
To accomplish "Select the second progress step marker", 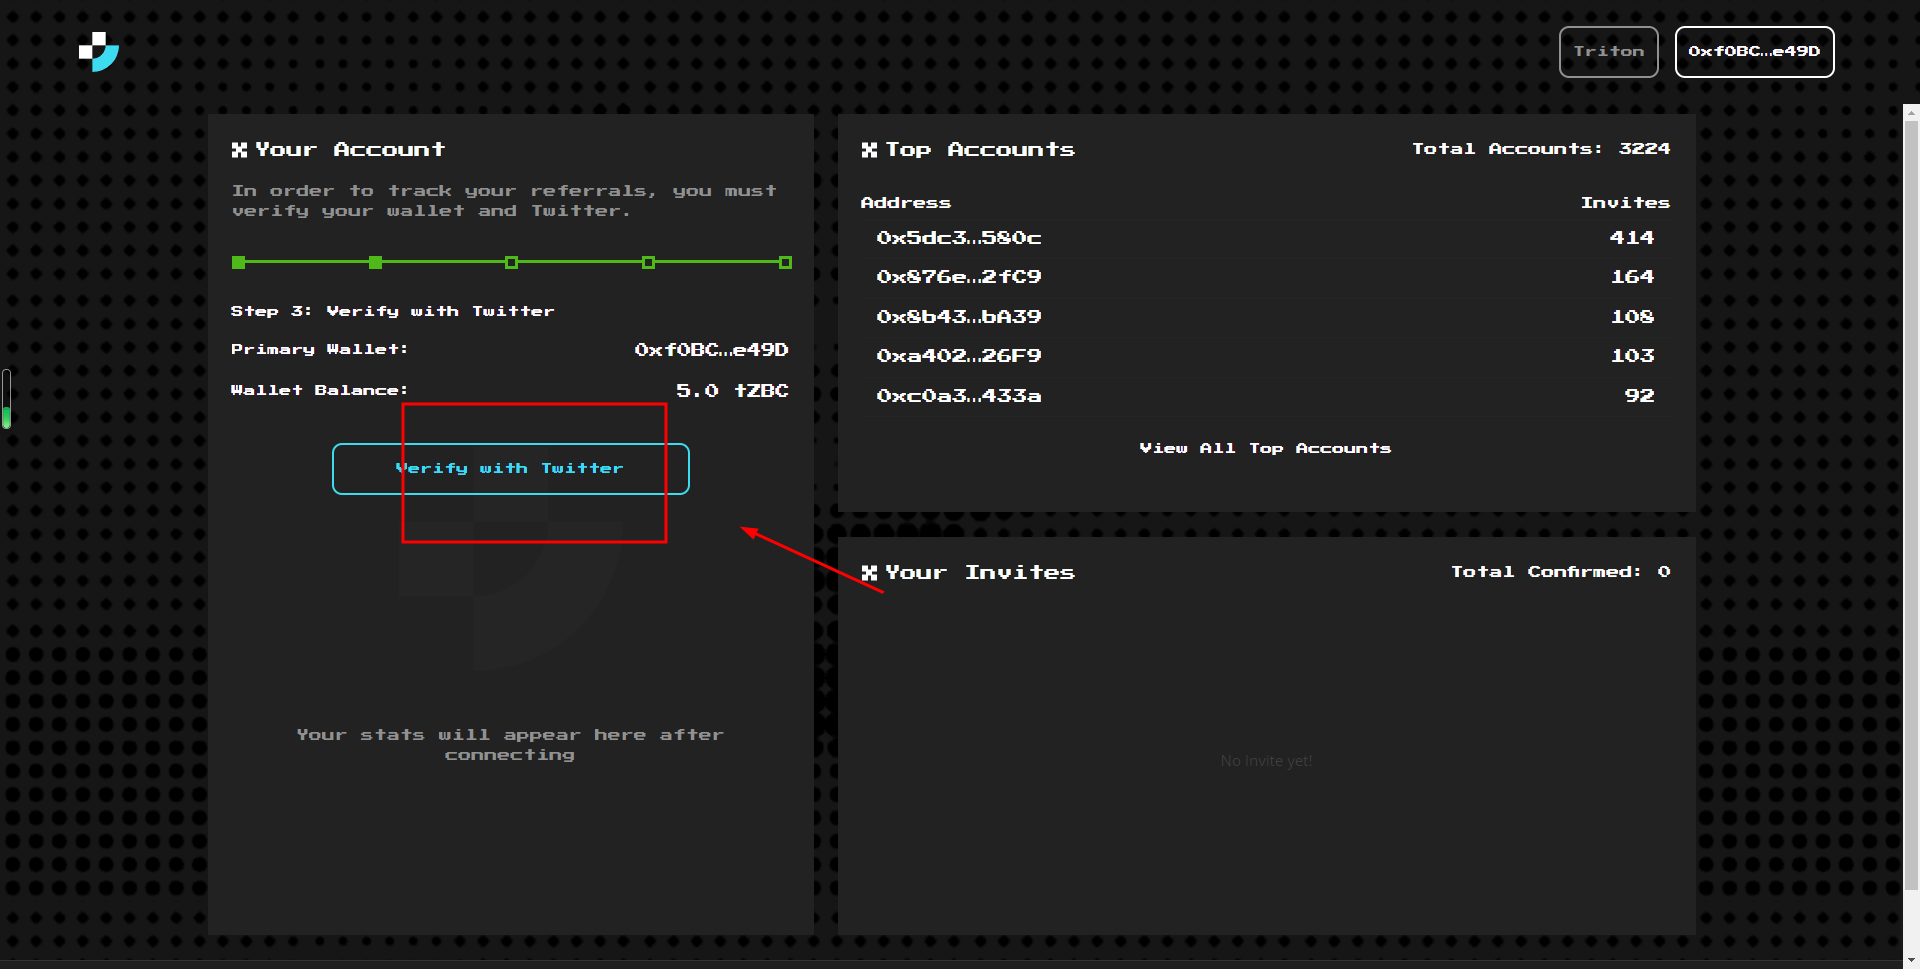I will (x=375, y=262).
